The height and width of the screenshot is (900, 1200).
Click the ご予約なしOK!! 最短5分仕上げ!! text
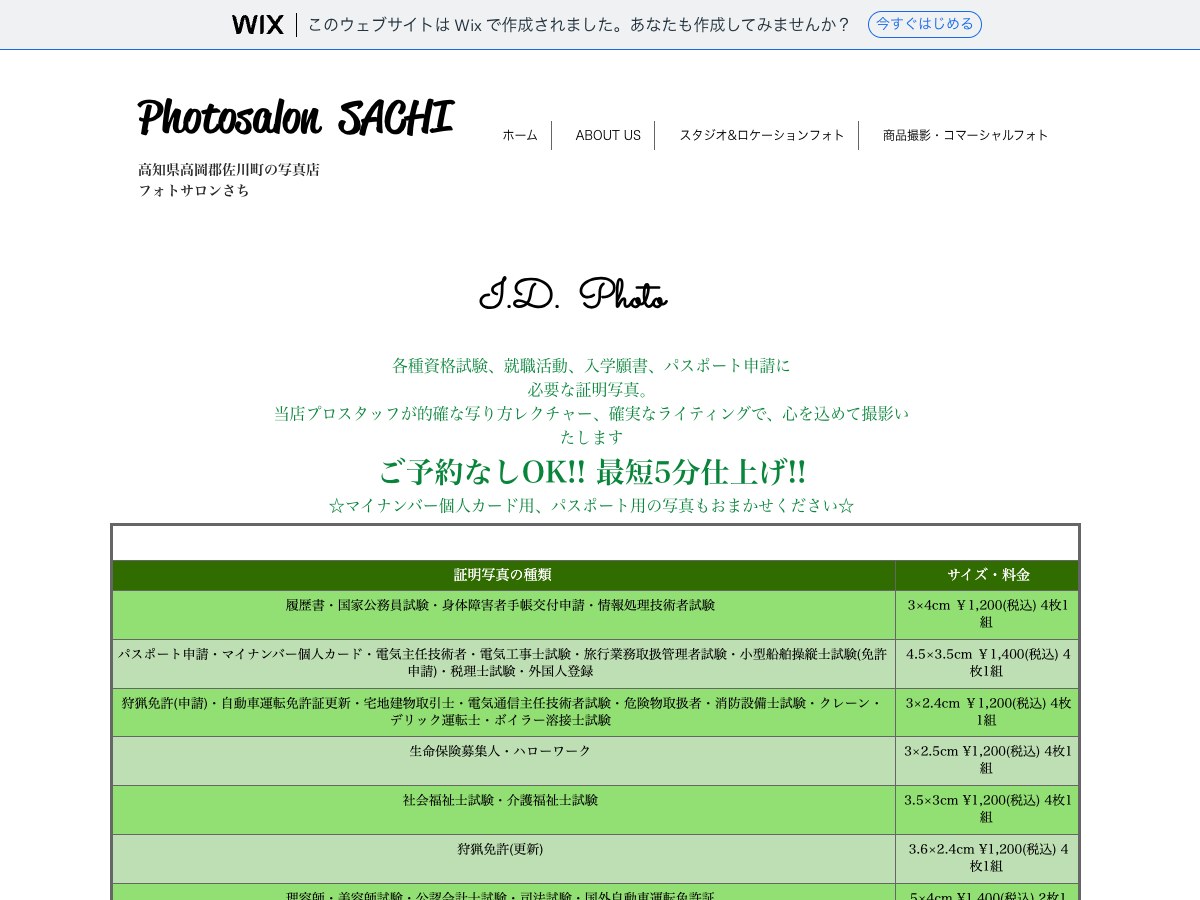(x=592, y=472)
